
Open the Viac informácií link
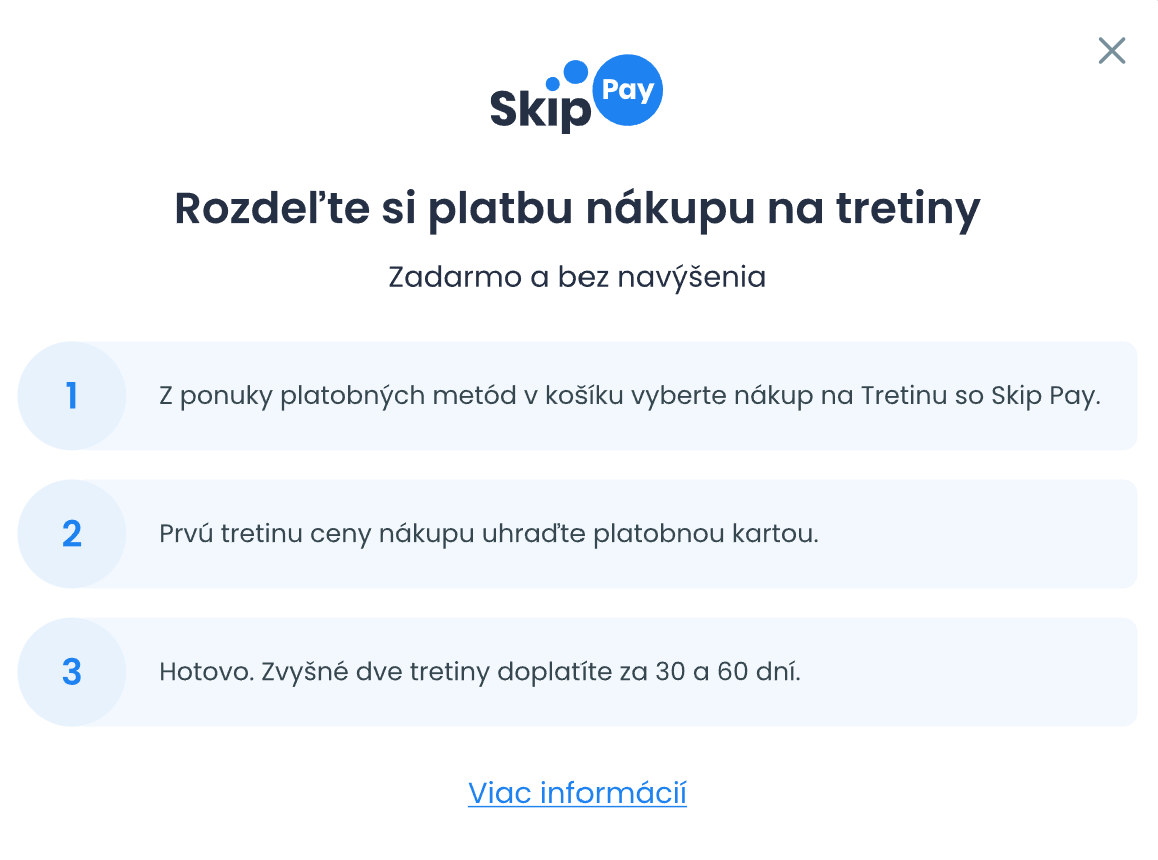coord(578,793)
